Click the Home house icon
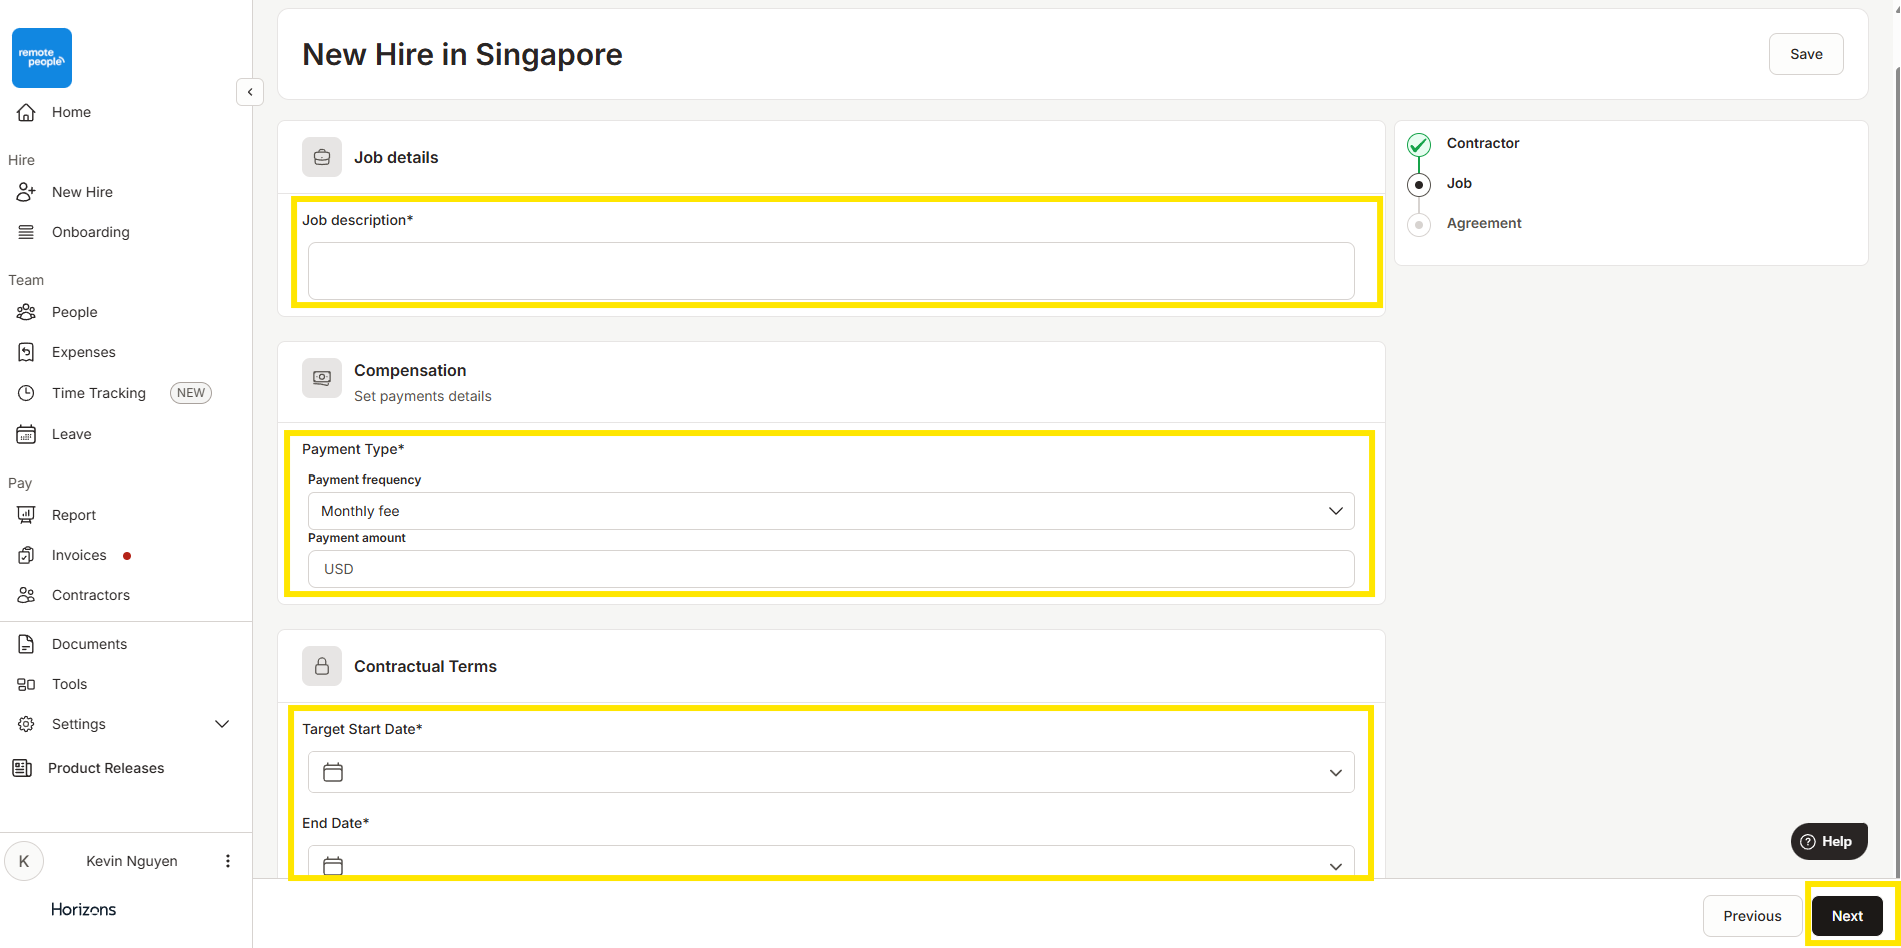1901x948 pixels. point(27,112)
